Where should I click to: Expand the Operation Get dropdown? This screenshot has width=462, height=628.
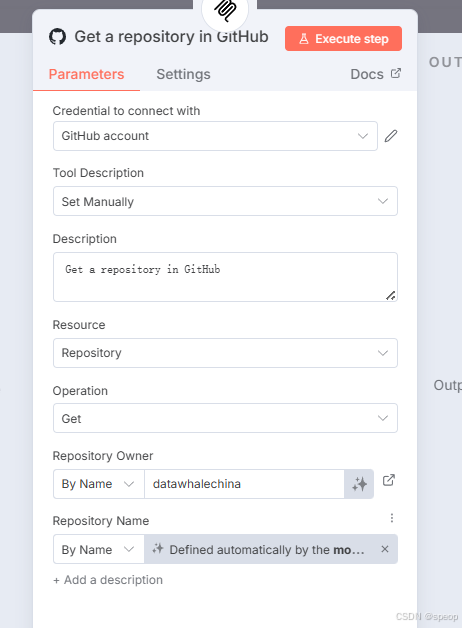225,418
